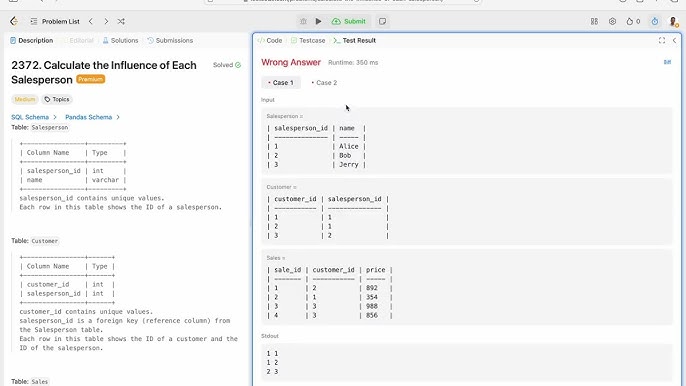Go to the next problem arrow
The image size is (686, 386).
106,21
